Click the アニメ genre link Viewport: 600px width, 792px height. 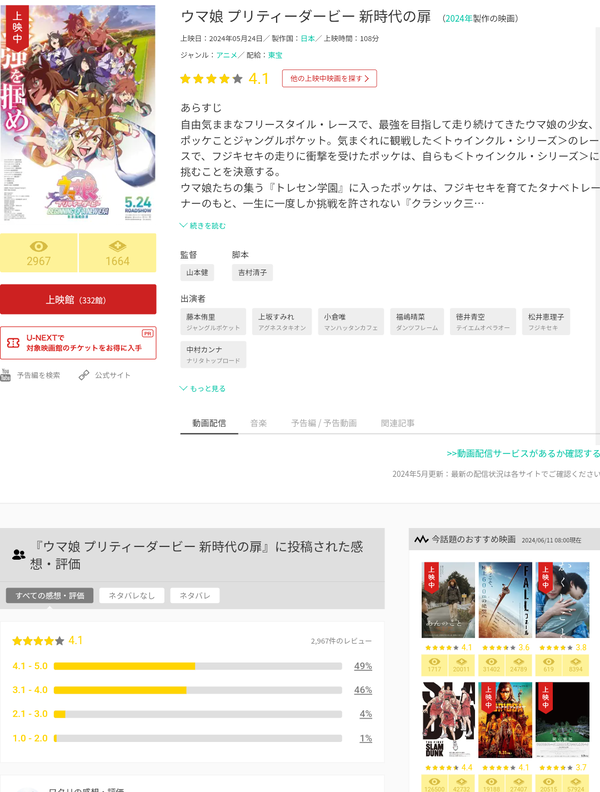click(227, 55)
